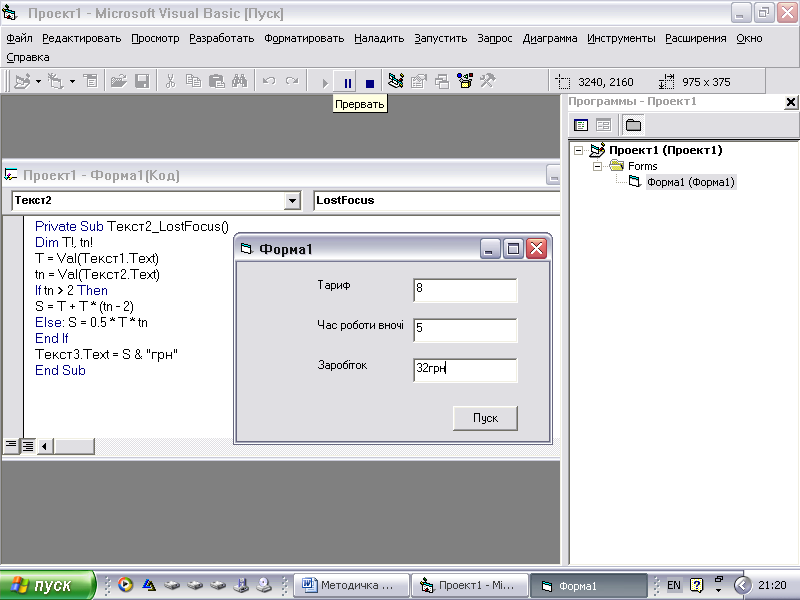
Task: Click the Redo arrow icon
Action: click(x=292, y=81)
